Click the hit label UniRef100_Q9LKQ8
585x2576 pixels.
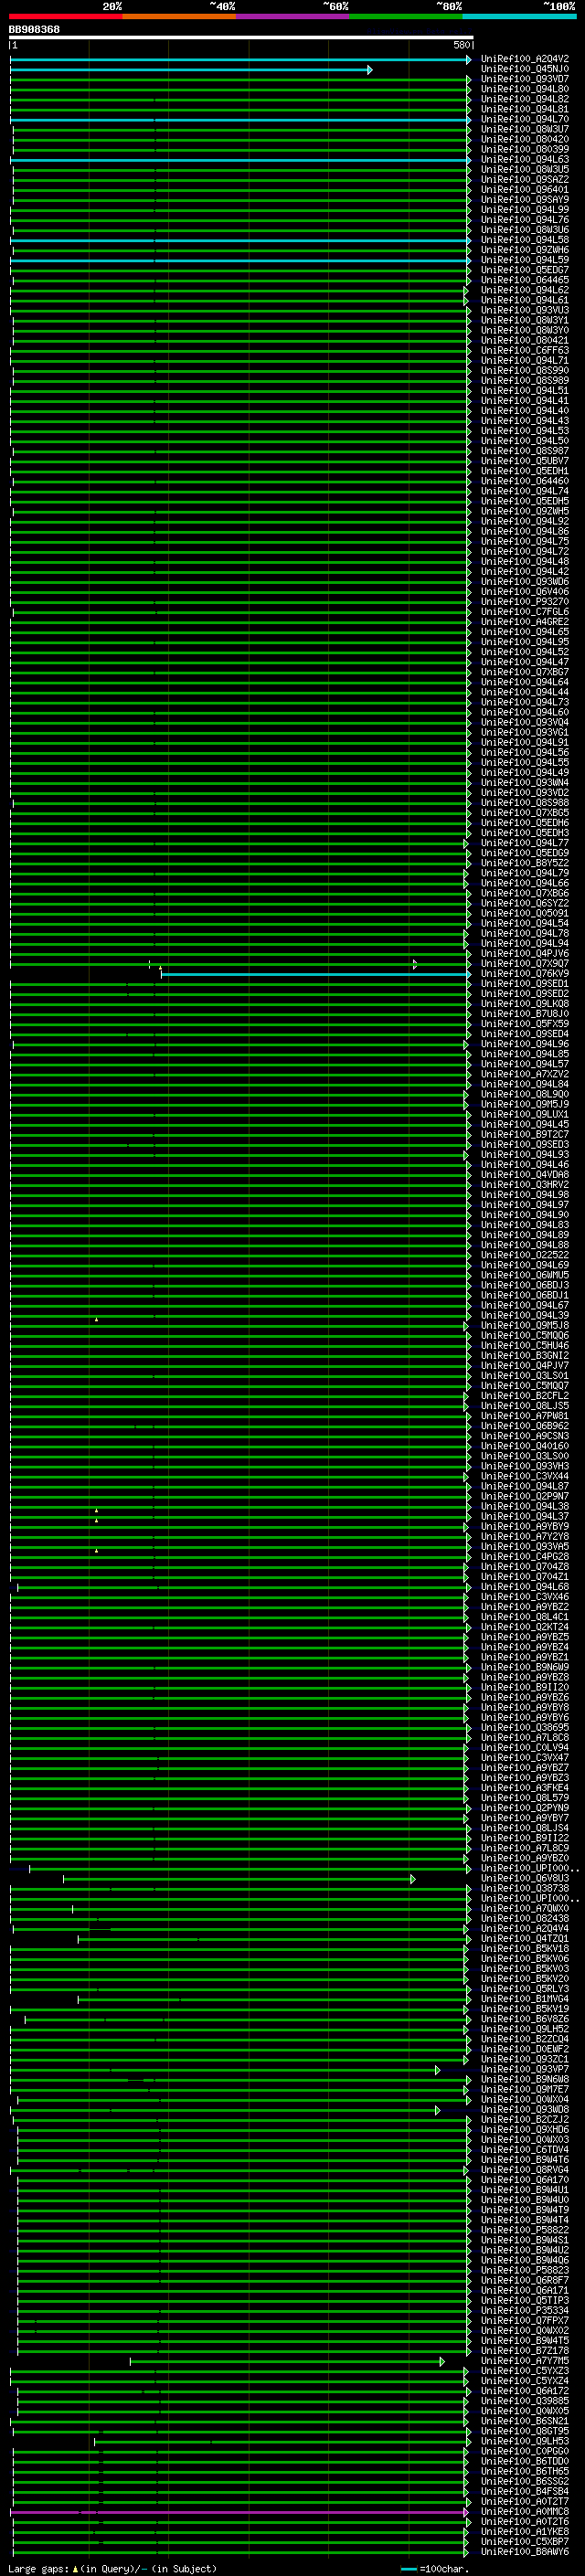tap(525, 1004)
